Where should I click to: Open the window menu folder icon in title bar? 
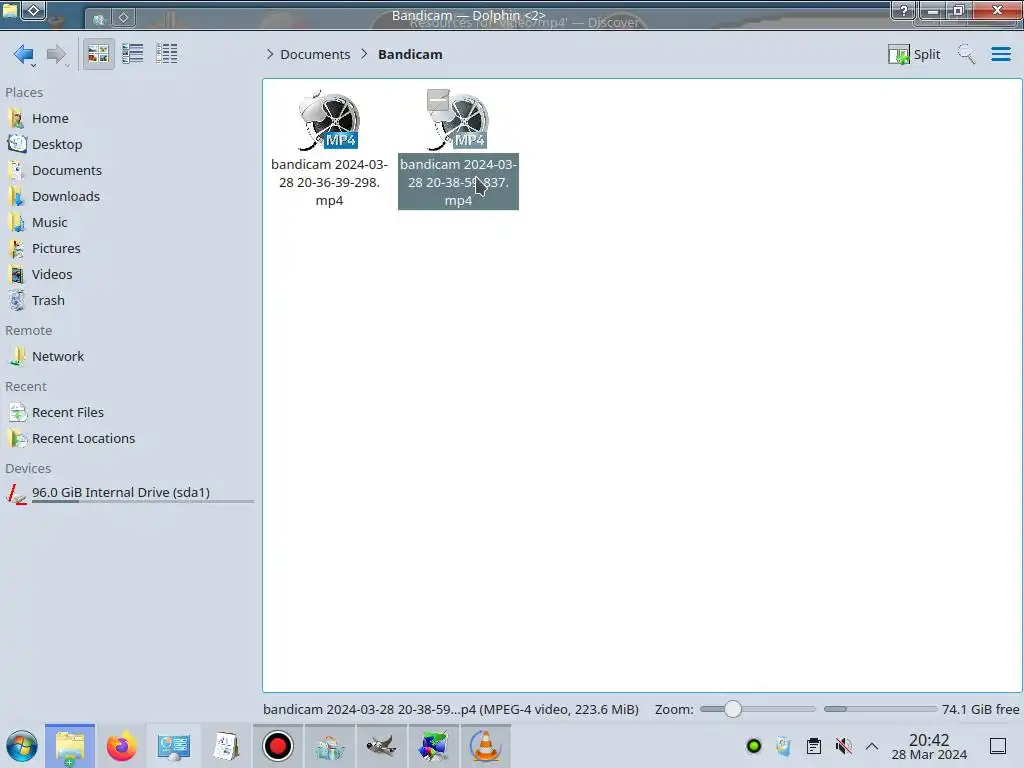pos(10,10)
